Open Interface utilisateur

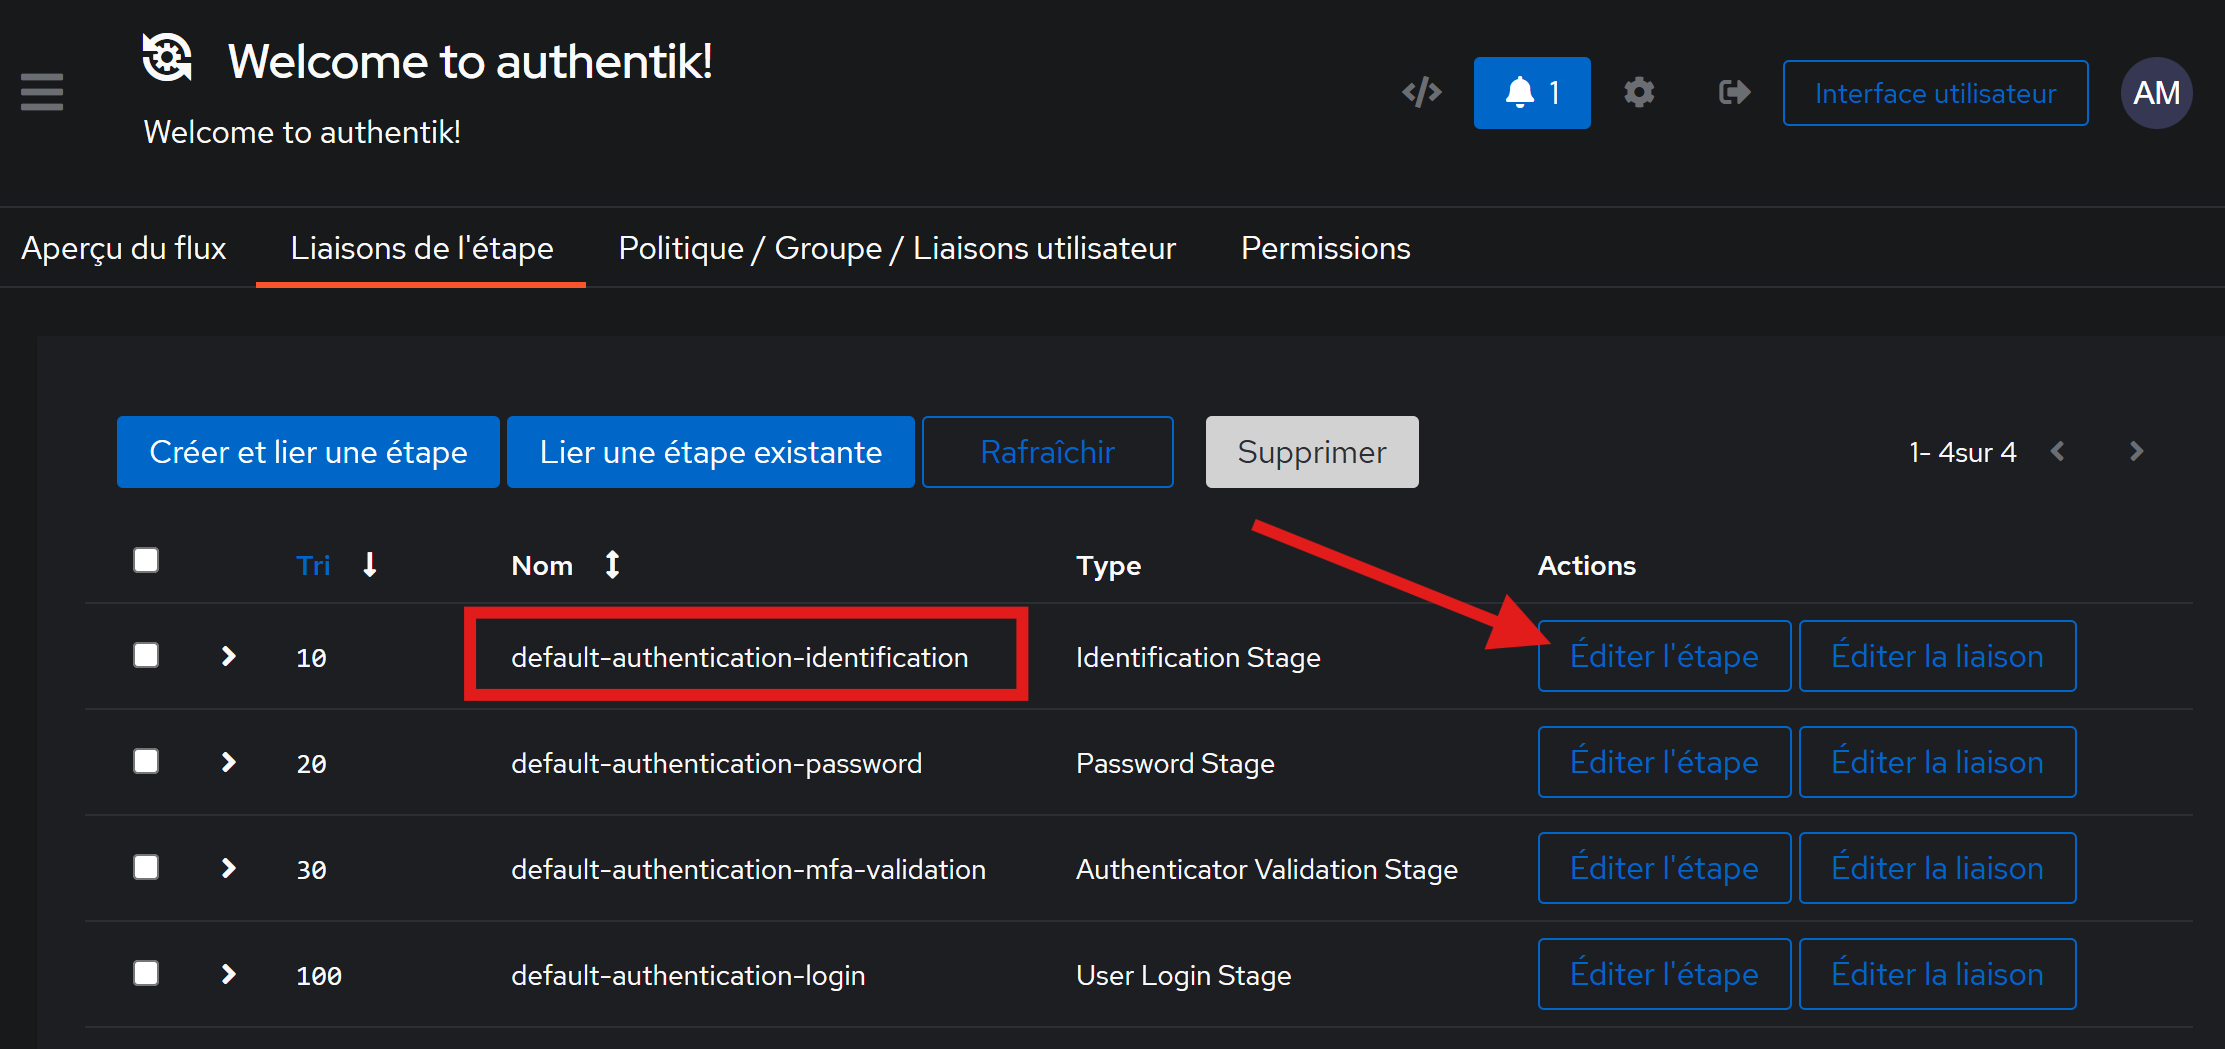(x=1935, y=93)
